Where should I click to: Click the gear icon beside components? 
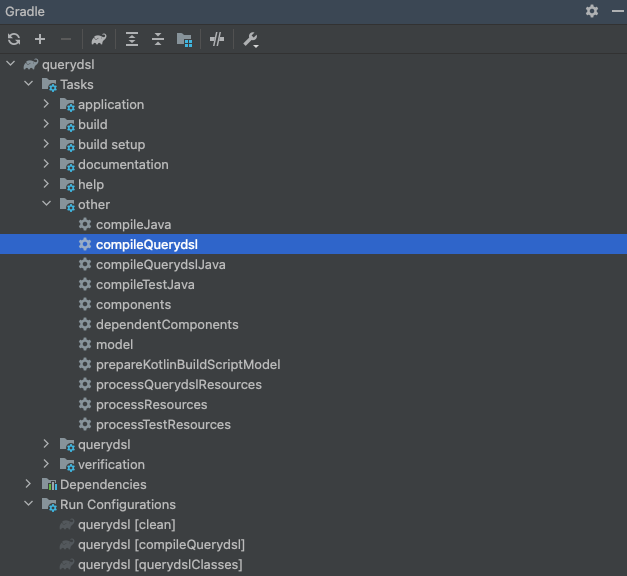(x=85, y=304)
